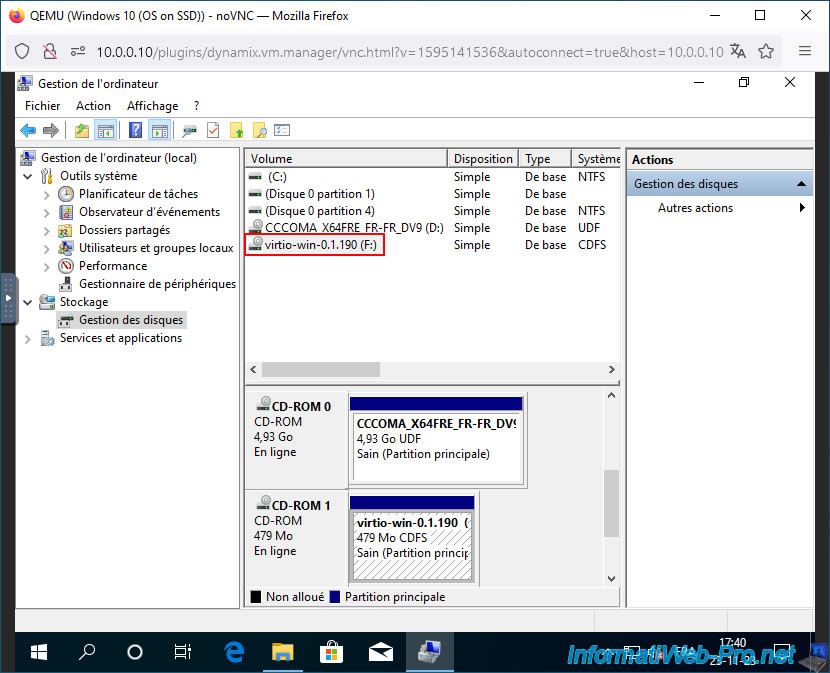The width and height of the screenshot is (830, 673).
Task: Open Microsoft Store from the taskbar
Action: pos(331,652)
